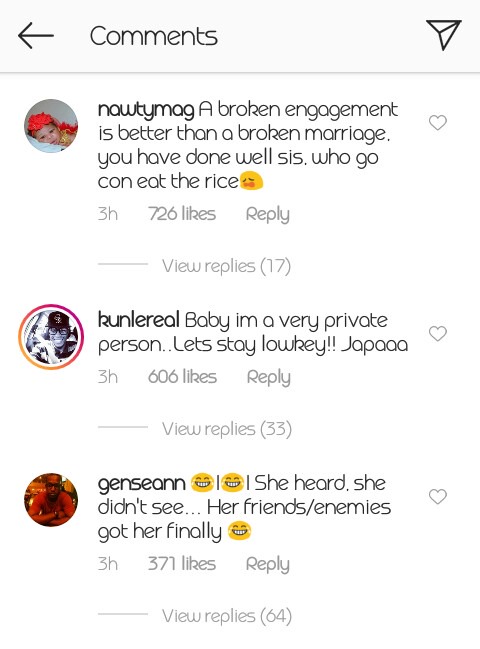The height and width of the screenshot is (649, 480).
Task: View the 606 likes list
Action: pyautogui.click(x=182, y=377)
